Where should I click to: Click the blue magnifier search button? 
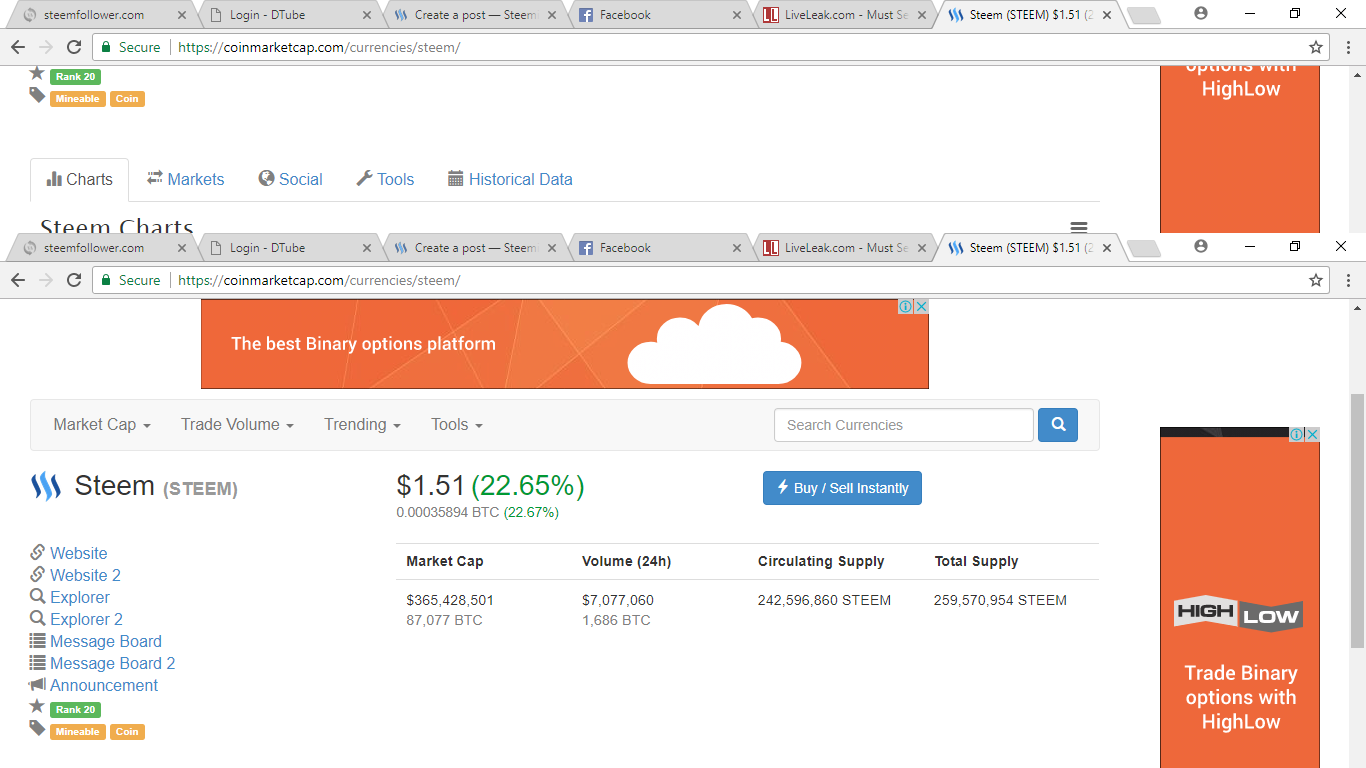pyautogui.click(x=1058, y=425)
